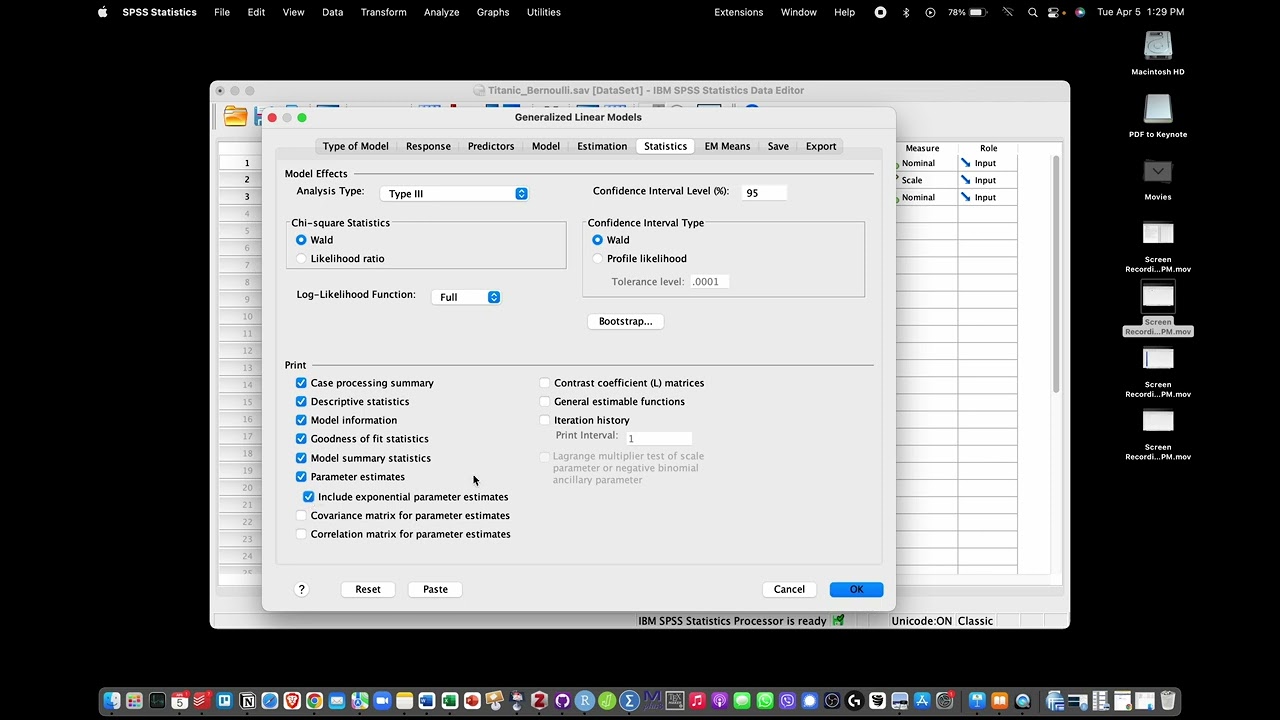This screenshot has height=720, width=1280.
Task: Edit the Confidence Interval Level field
Action: click(764, 193)
